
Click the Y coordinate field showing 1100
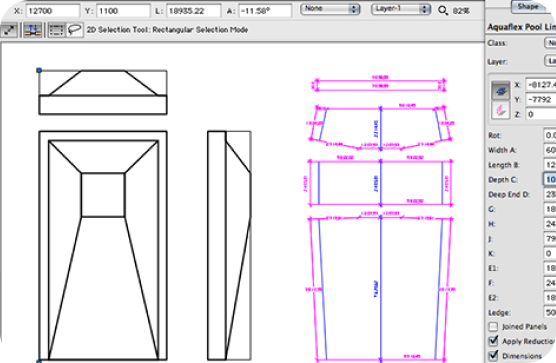click(123, 11)
